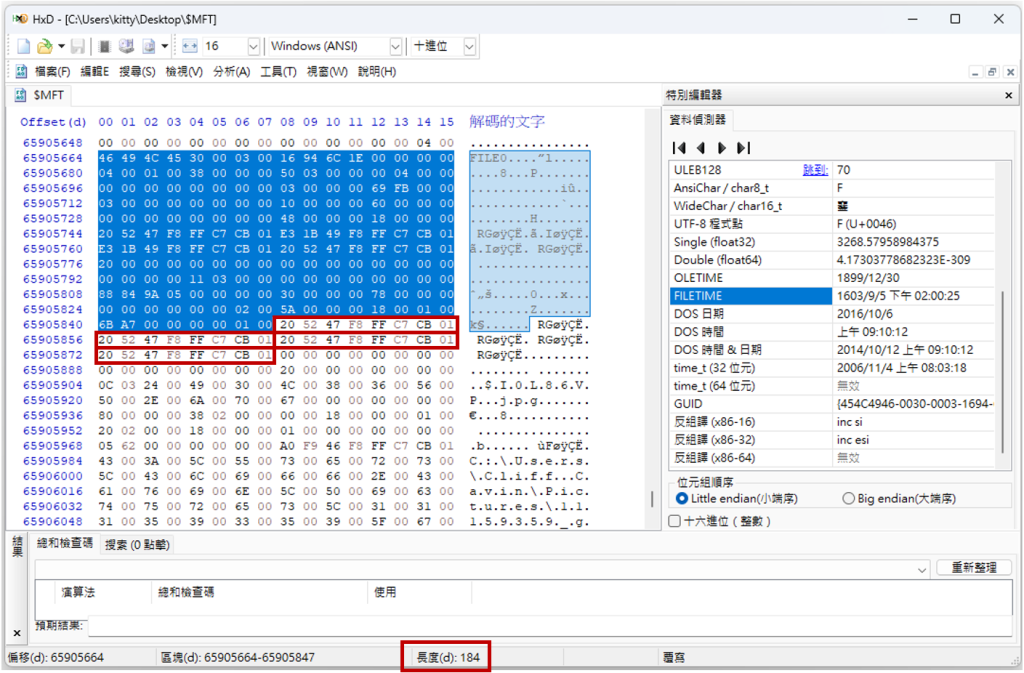Jump to last byte in data inspector
This screenshot has height=673, width=1024.
pyautogui.click(x=743, y=148)
